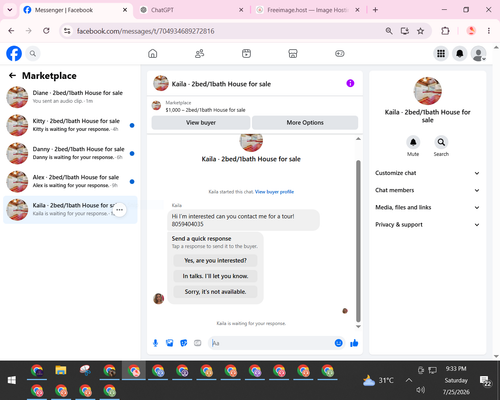Viewport: 500px width, 400px height.
Task: Open the Windows Start button
Action: tap(12, 380)
